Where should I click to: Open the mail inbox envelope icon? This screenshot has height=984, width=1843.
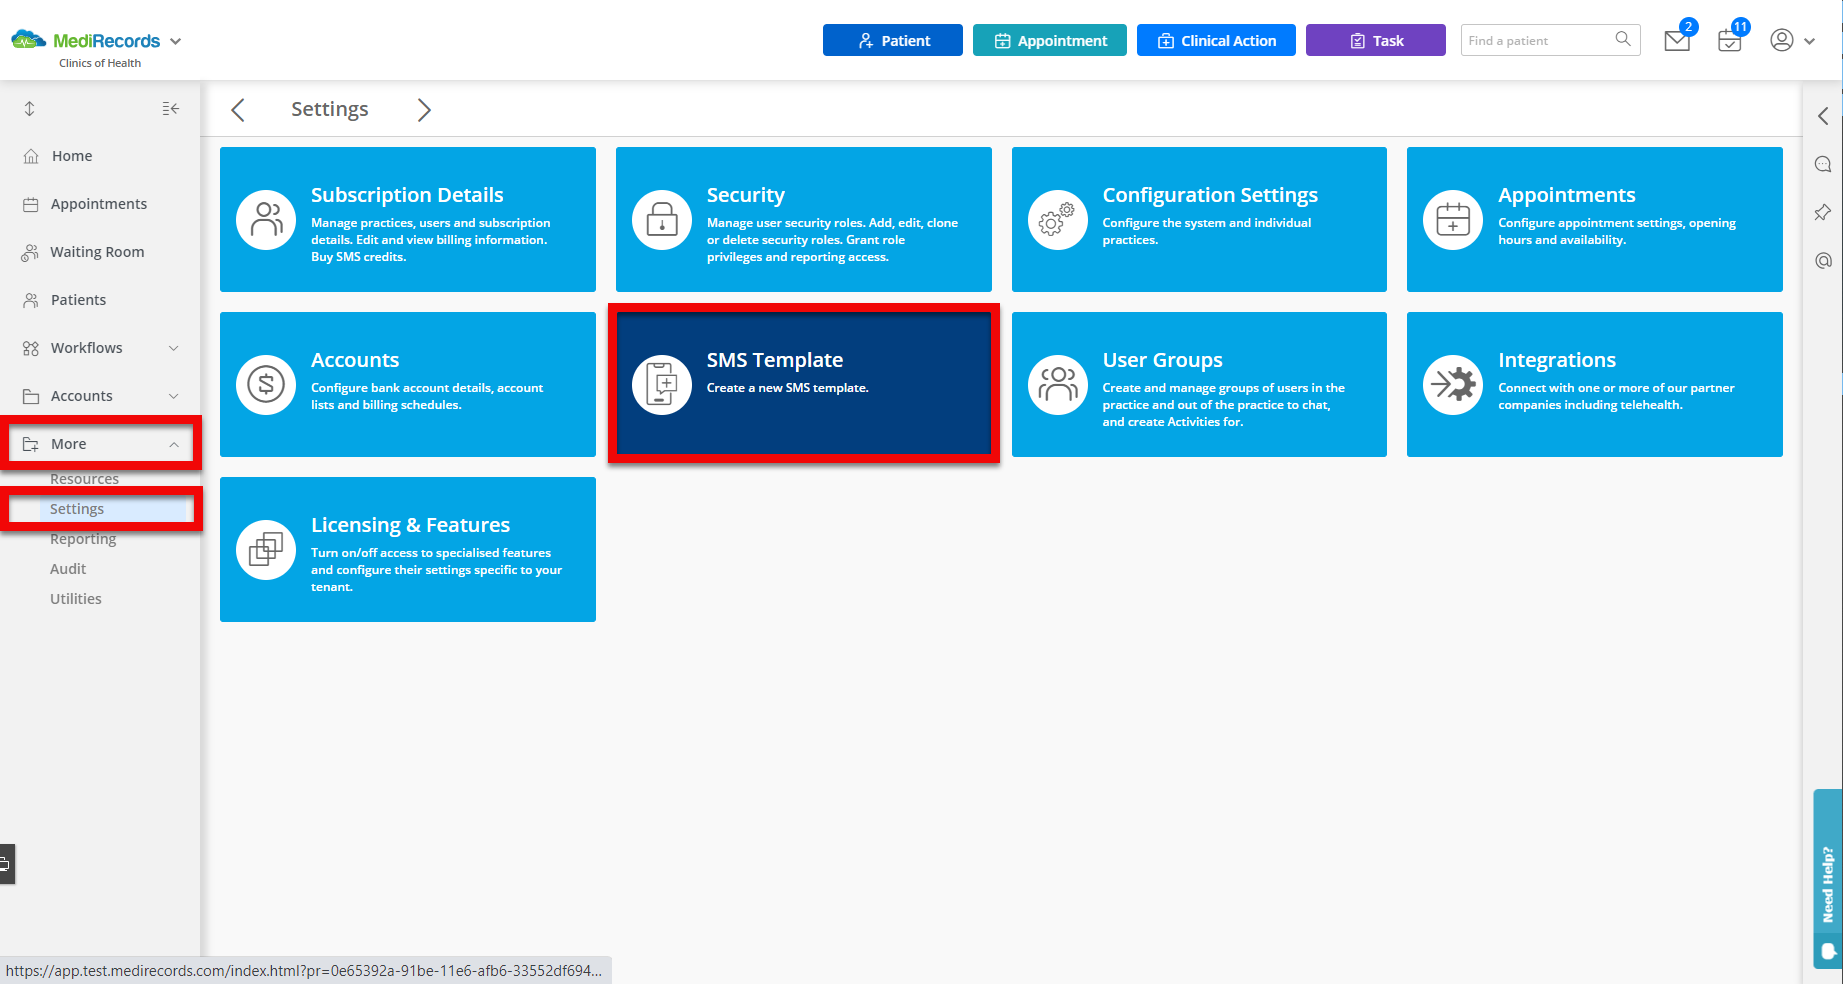point(1677,40)
